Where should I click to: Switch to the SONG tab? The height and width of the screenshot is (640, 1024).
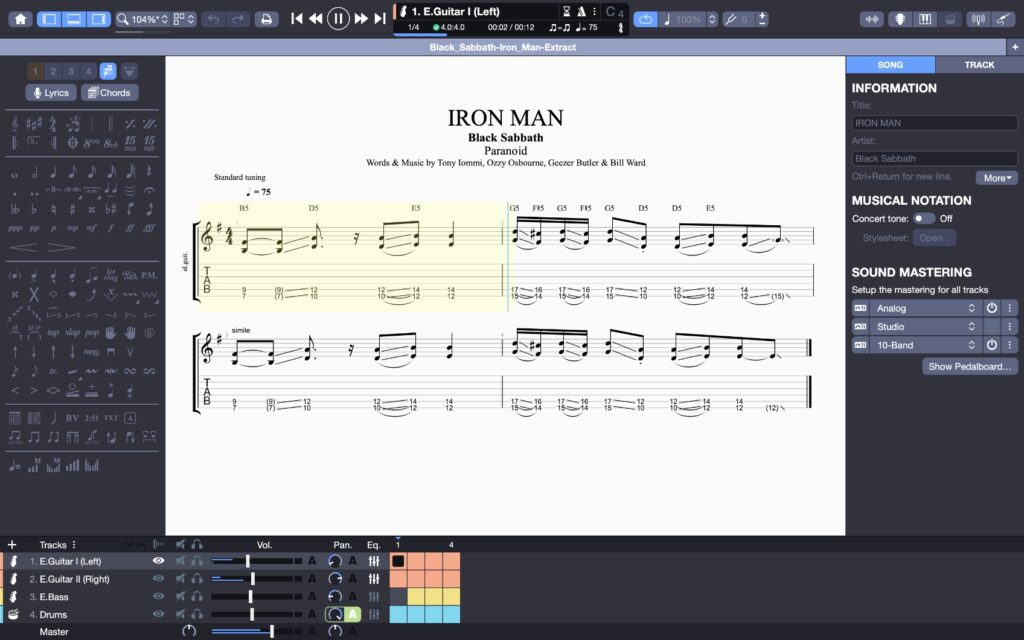pyautogui.click(x=890, y=65)
